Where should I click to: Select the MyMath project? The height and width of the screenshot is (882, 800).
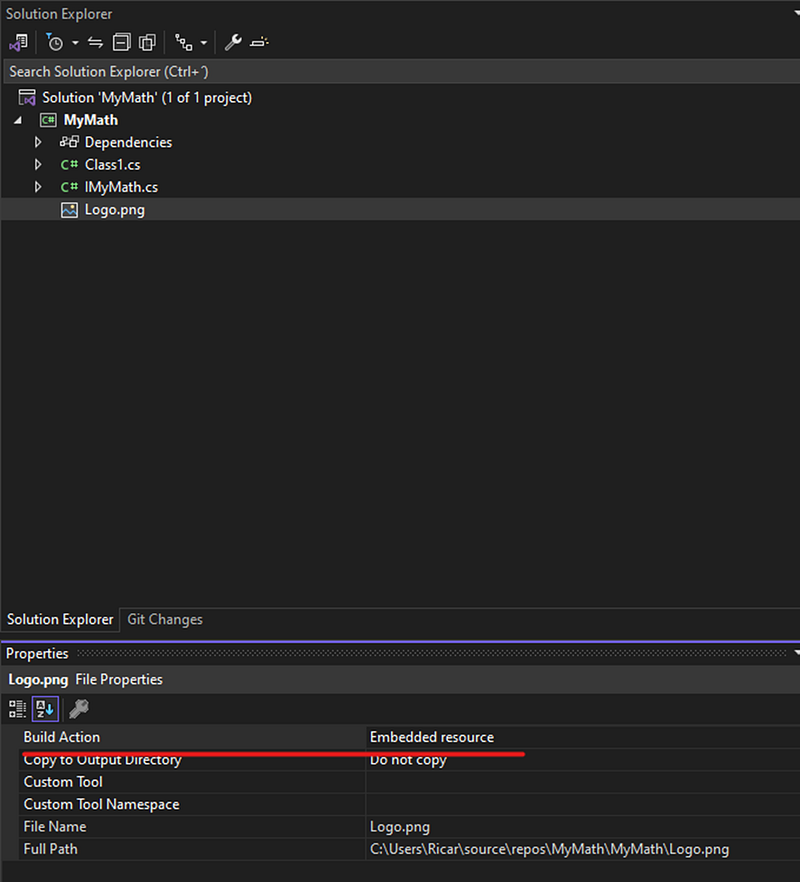coord(91,120)
